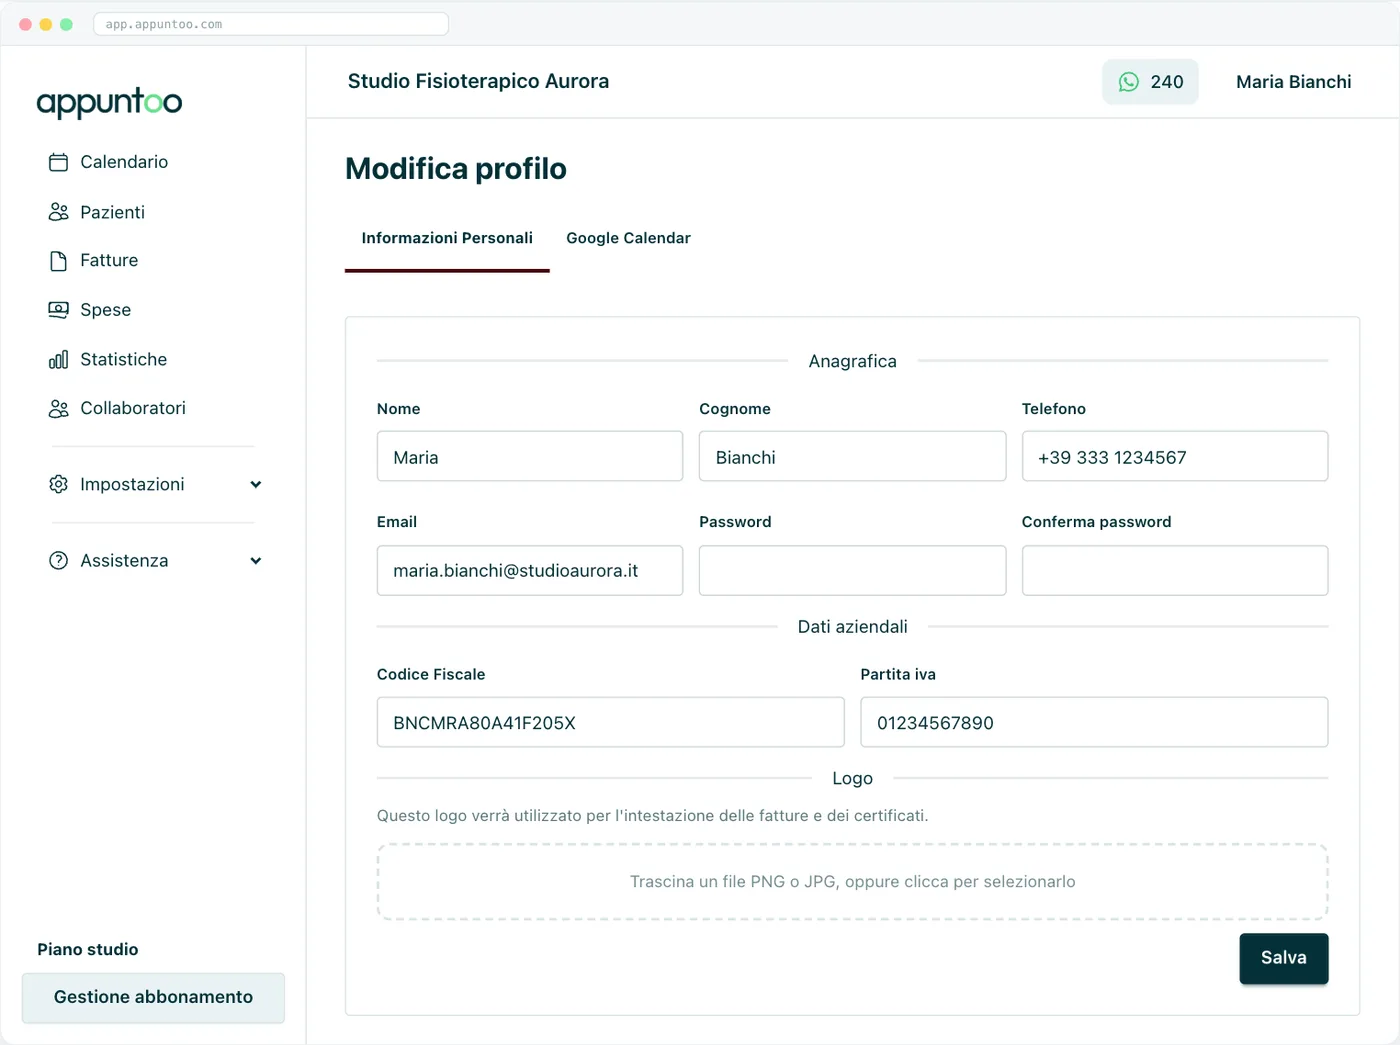This screenshot has height=1045, width=1400.
Task: Click the logo upload drop zone
Action: pyautogui.click(x=852, y=882)
